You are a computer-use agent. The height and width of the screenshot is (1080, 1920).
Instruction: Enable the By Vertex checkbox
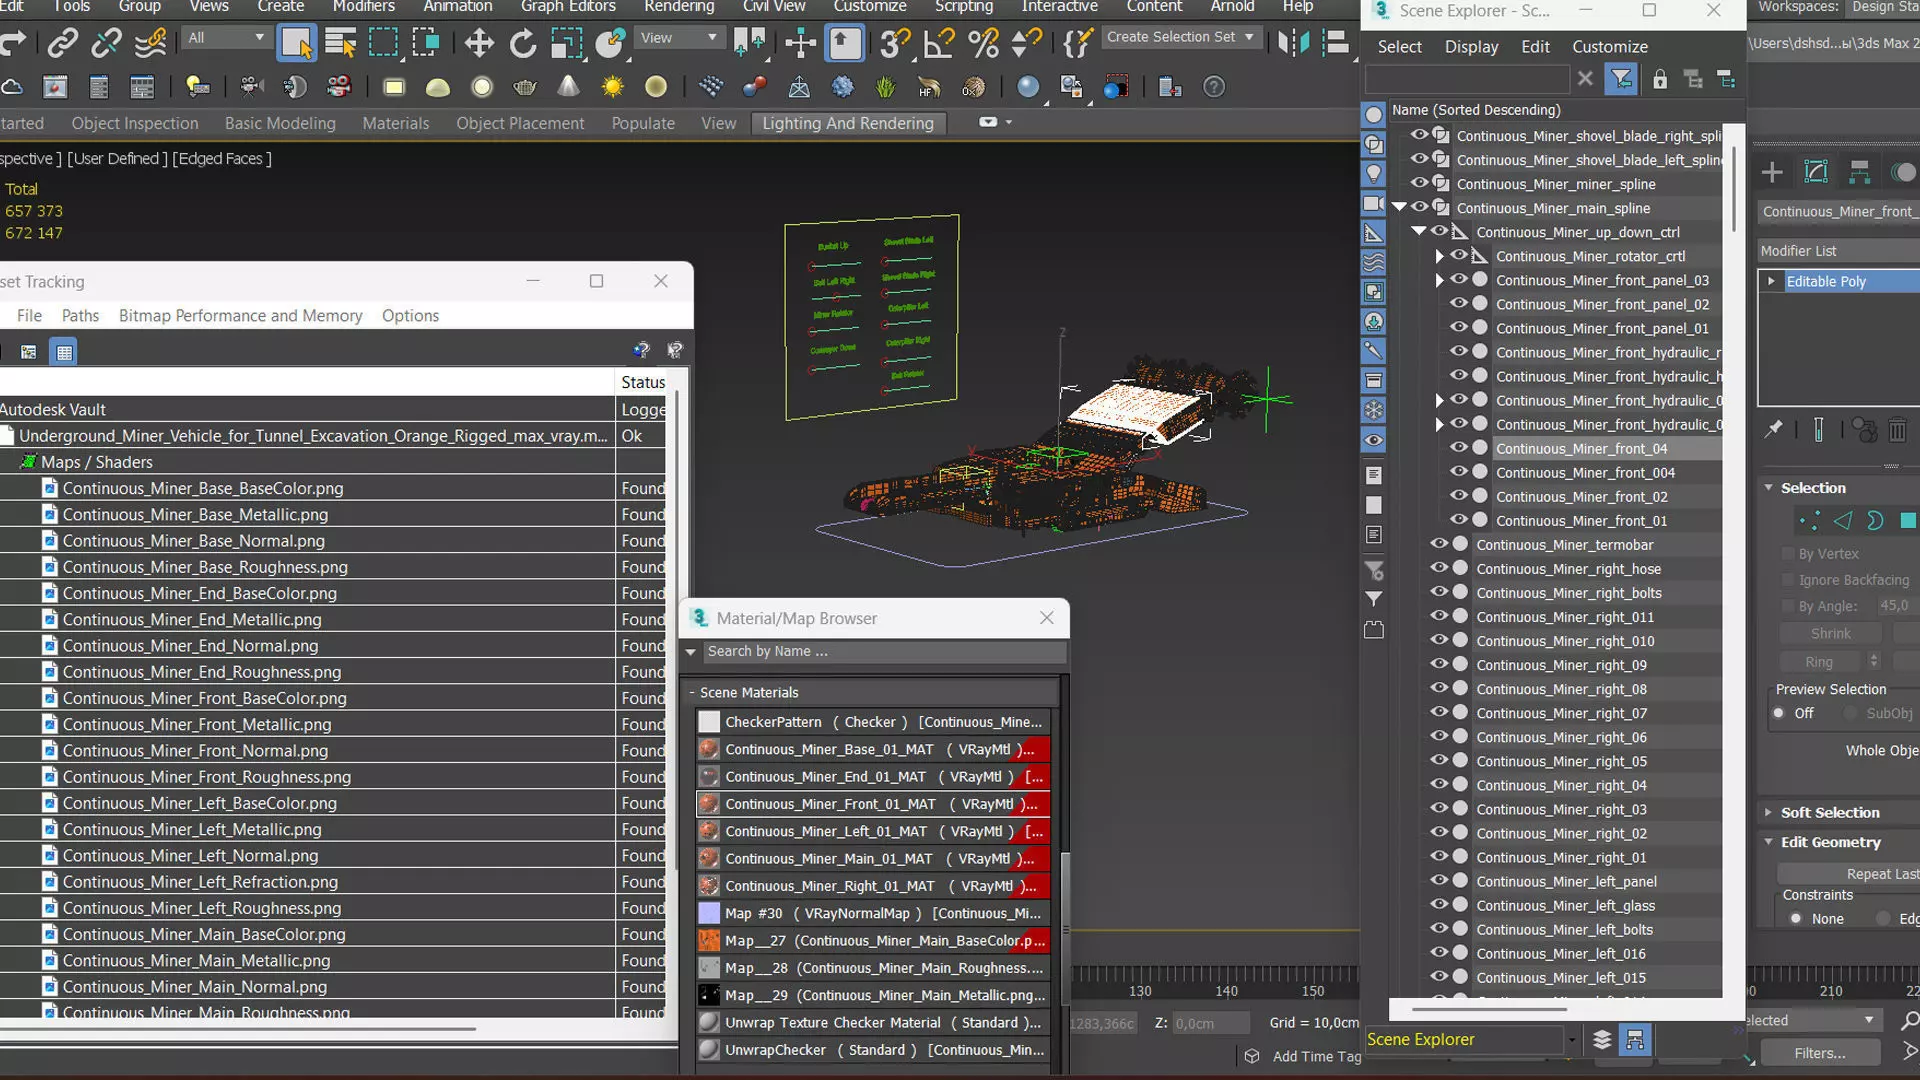[1788, 554]
